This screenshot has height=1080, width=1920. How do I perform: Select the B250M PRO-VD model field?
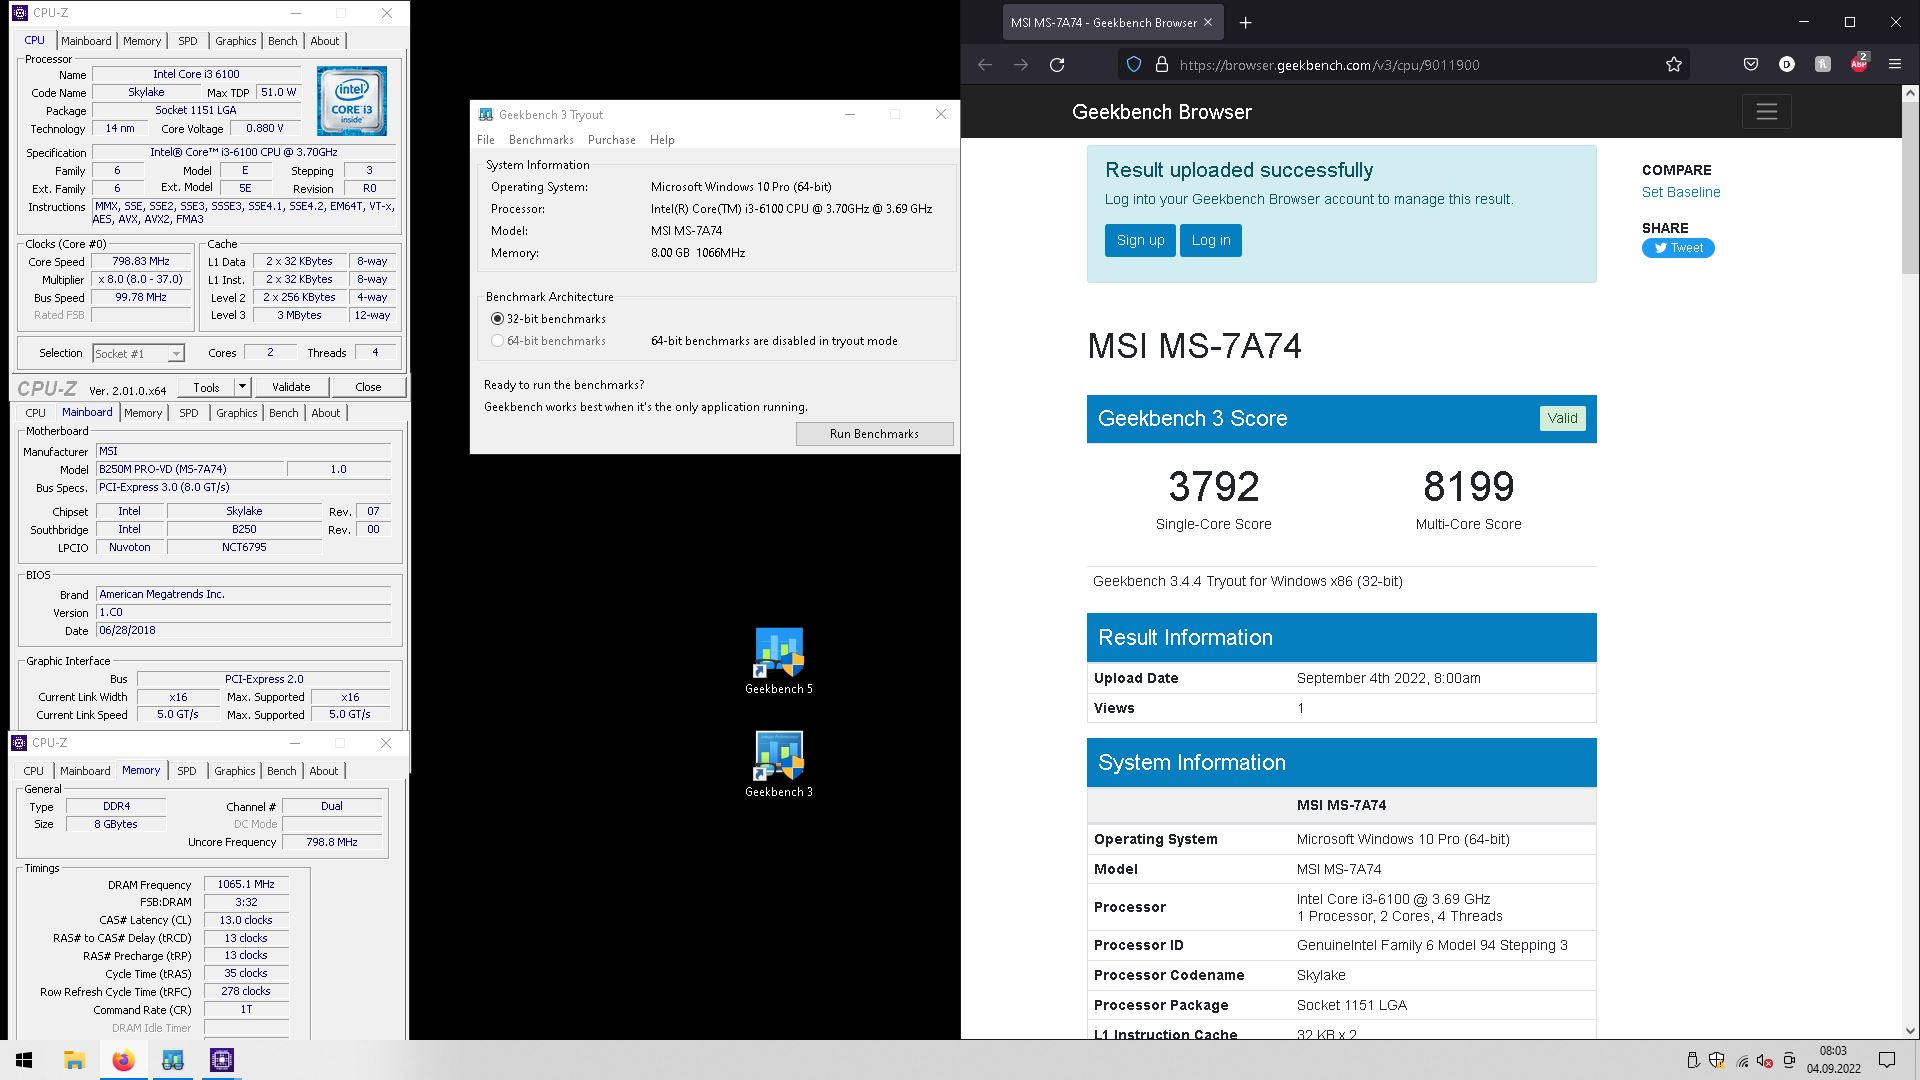pyautogui.click(x=190, y=469)
